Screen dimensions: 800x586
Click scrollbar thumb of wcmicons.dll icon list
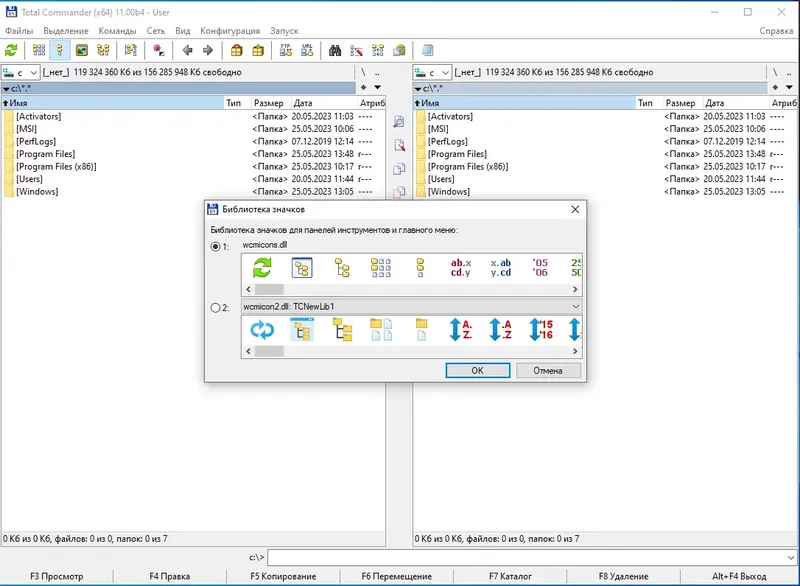[x=269, y=289]
